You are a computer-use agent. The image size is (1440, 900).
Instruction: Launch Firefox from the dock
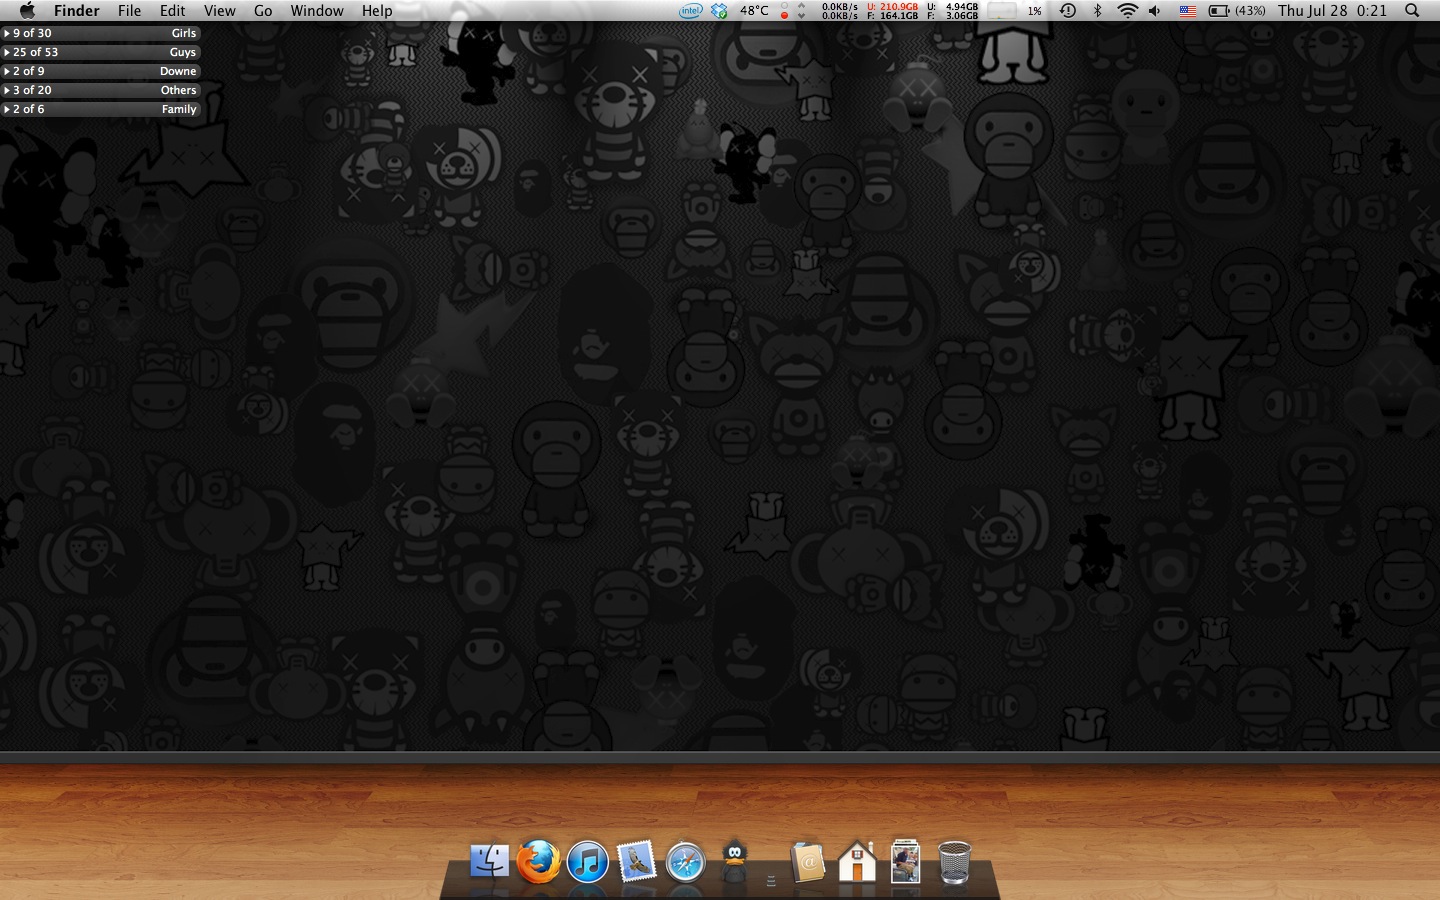tap(538, 861)
